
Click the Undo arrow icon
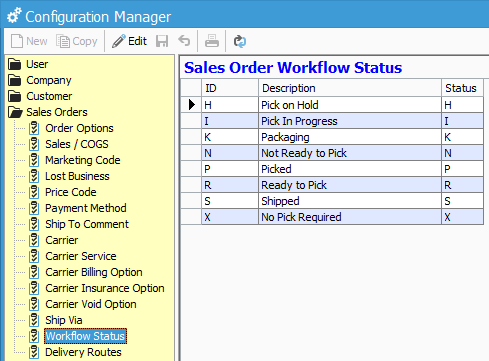184,41
